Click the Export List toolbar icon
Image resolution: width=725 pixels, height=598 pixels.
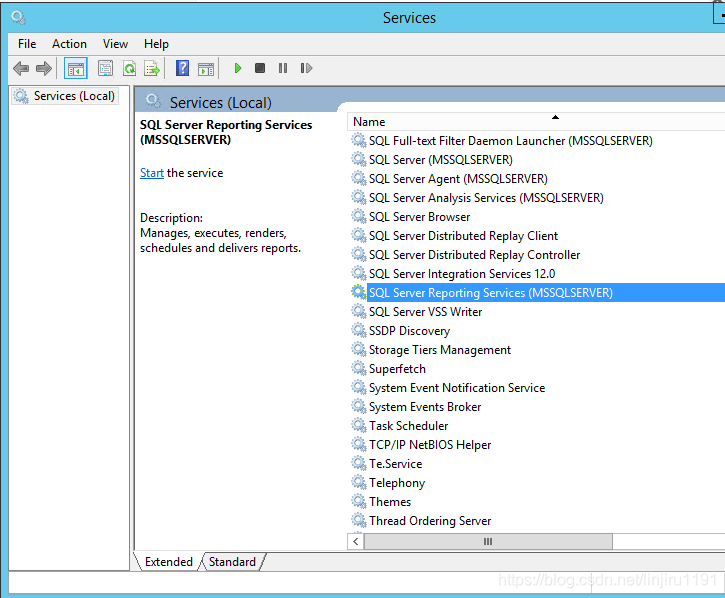pos(152,68)
